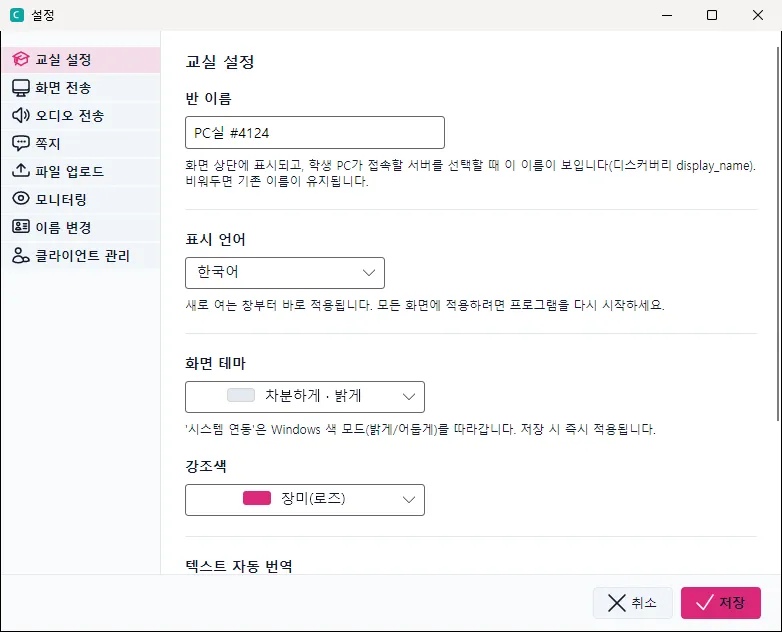Click the rose accent color swatch
This screenshot has height=632, width=782.
click(x=257, y=498)
